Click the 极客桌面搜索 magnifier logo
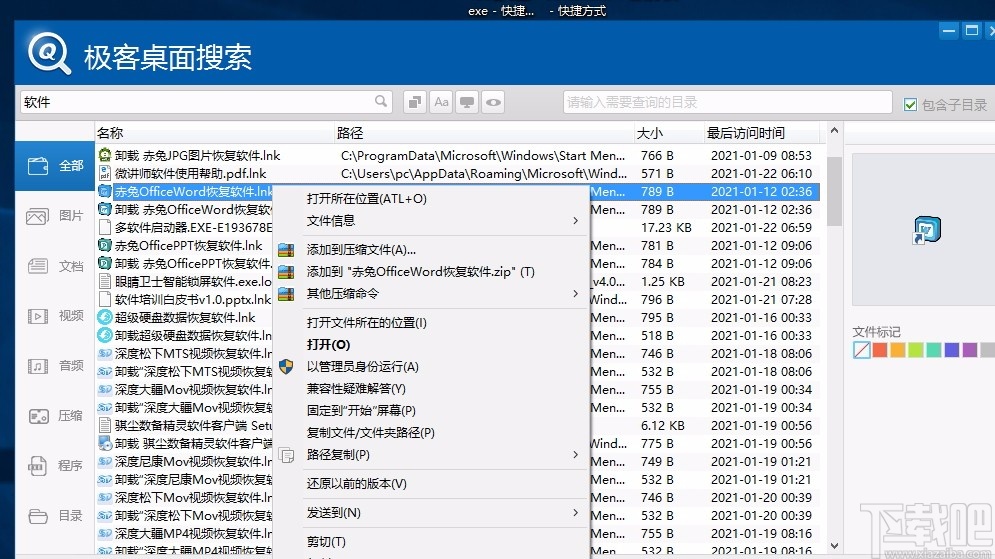Viewport: 995px width, 559px height. point(48,55)
